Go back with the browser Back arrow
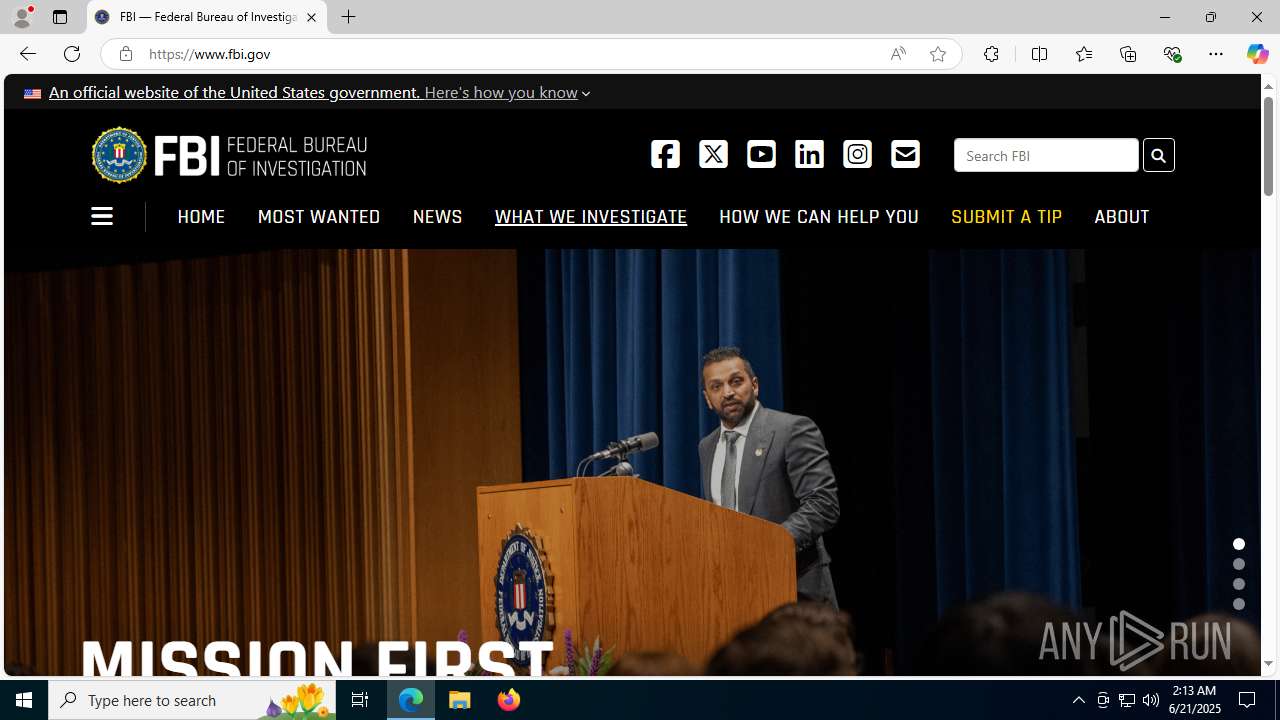This screenshot has height=720, width=1280. click(x=27, y=54)
